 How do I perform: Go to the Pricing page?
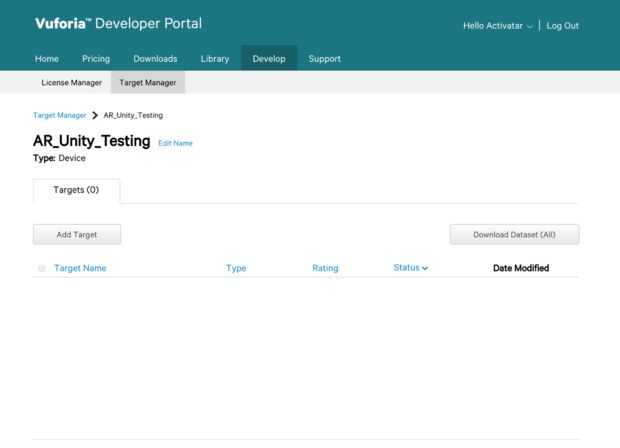coord(96,59)
